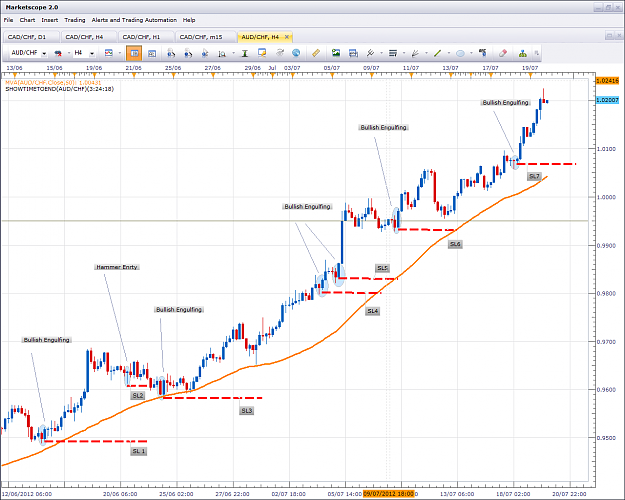
Task: Close the AUD/CHF, H4 tab
Action: tap(287, 37)
